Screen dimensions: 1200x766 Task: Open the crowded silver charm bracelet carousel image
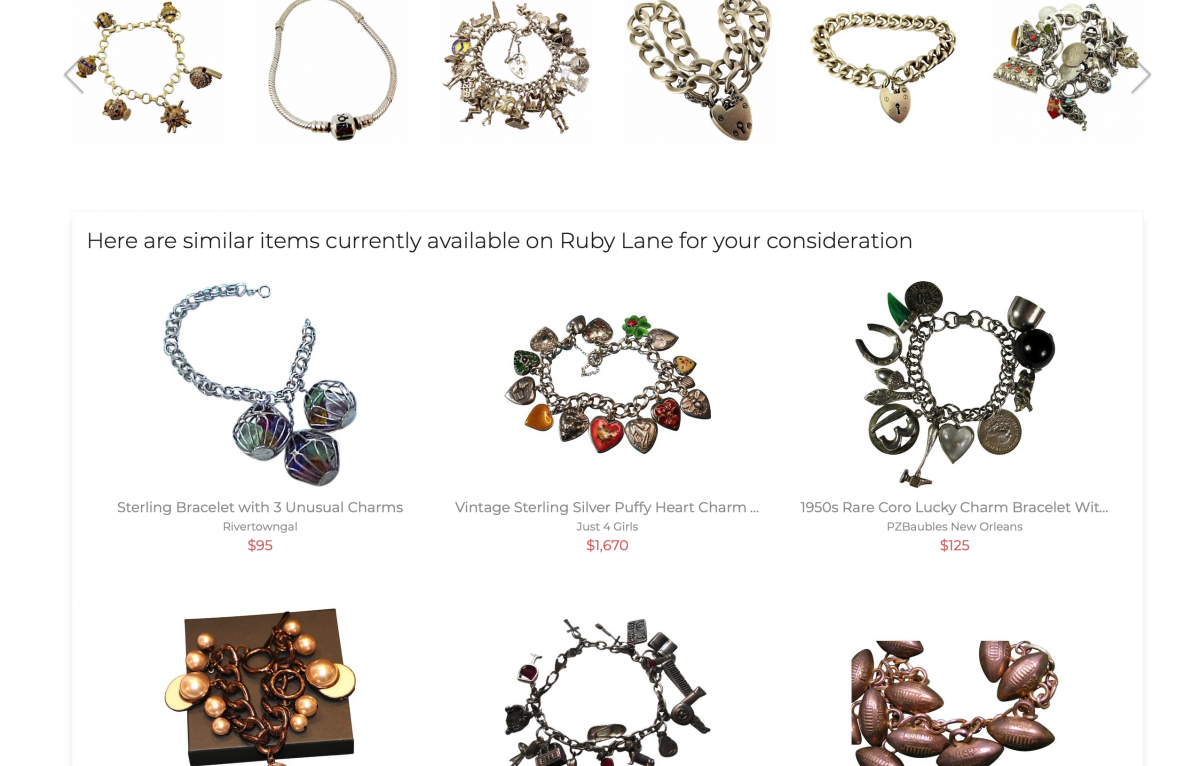(516, 68)
